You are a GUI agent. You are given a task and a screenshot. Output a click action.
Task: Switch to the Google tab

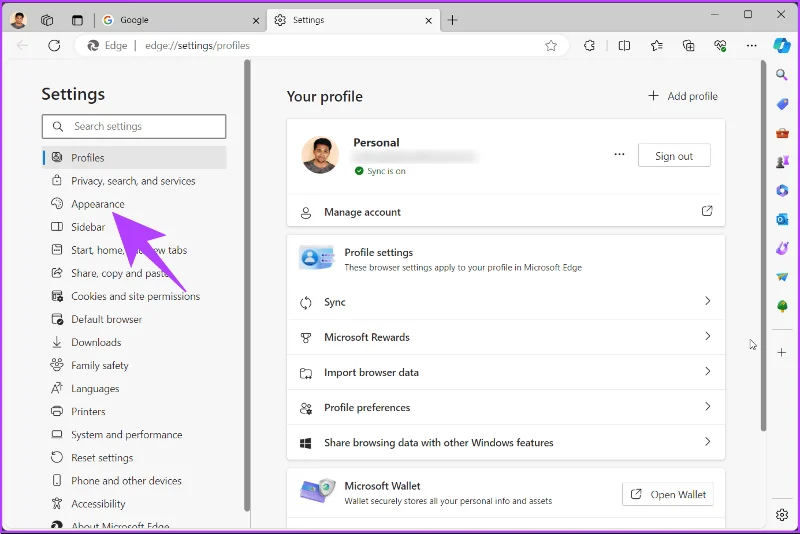181,20
